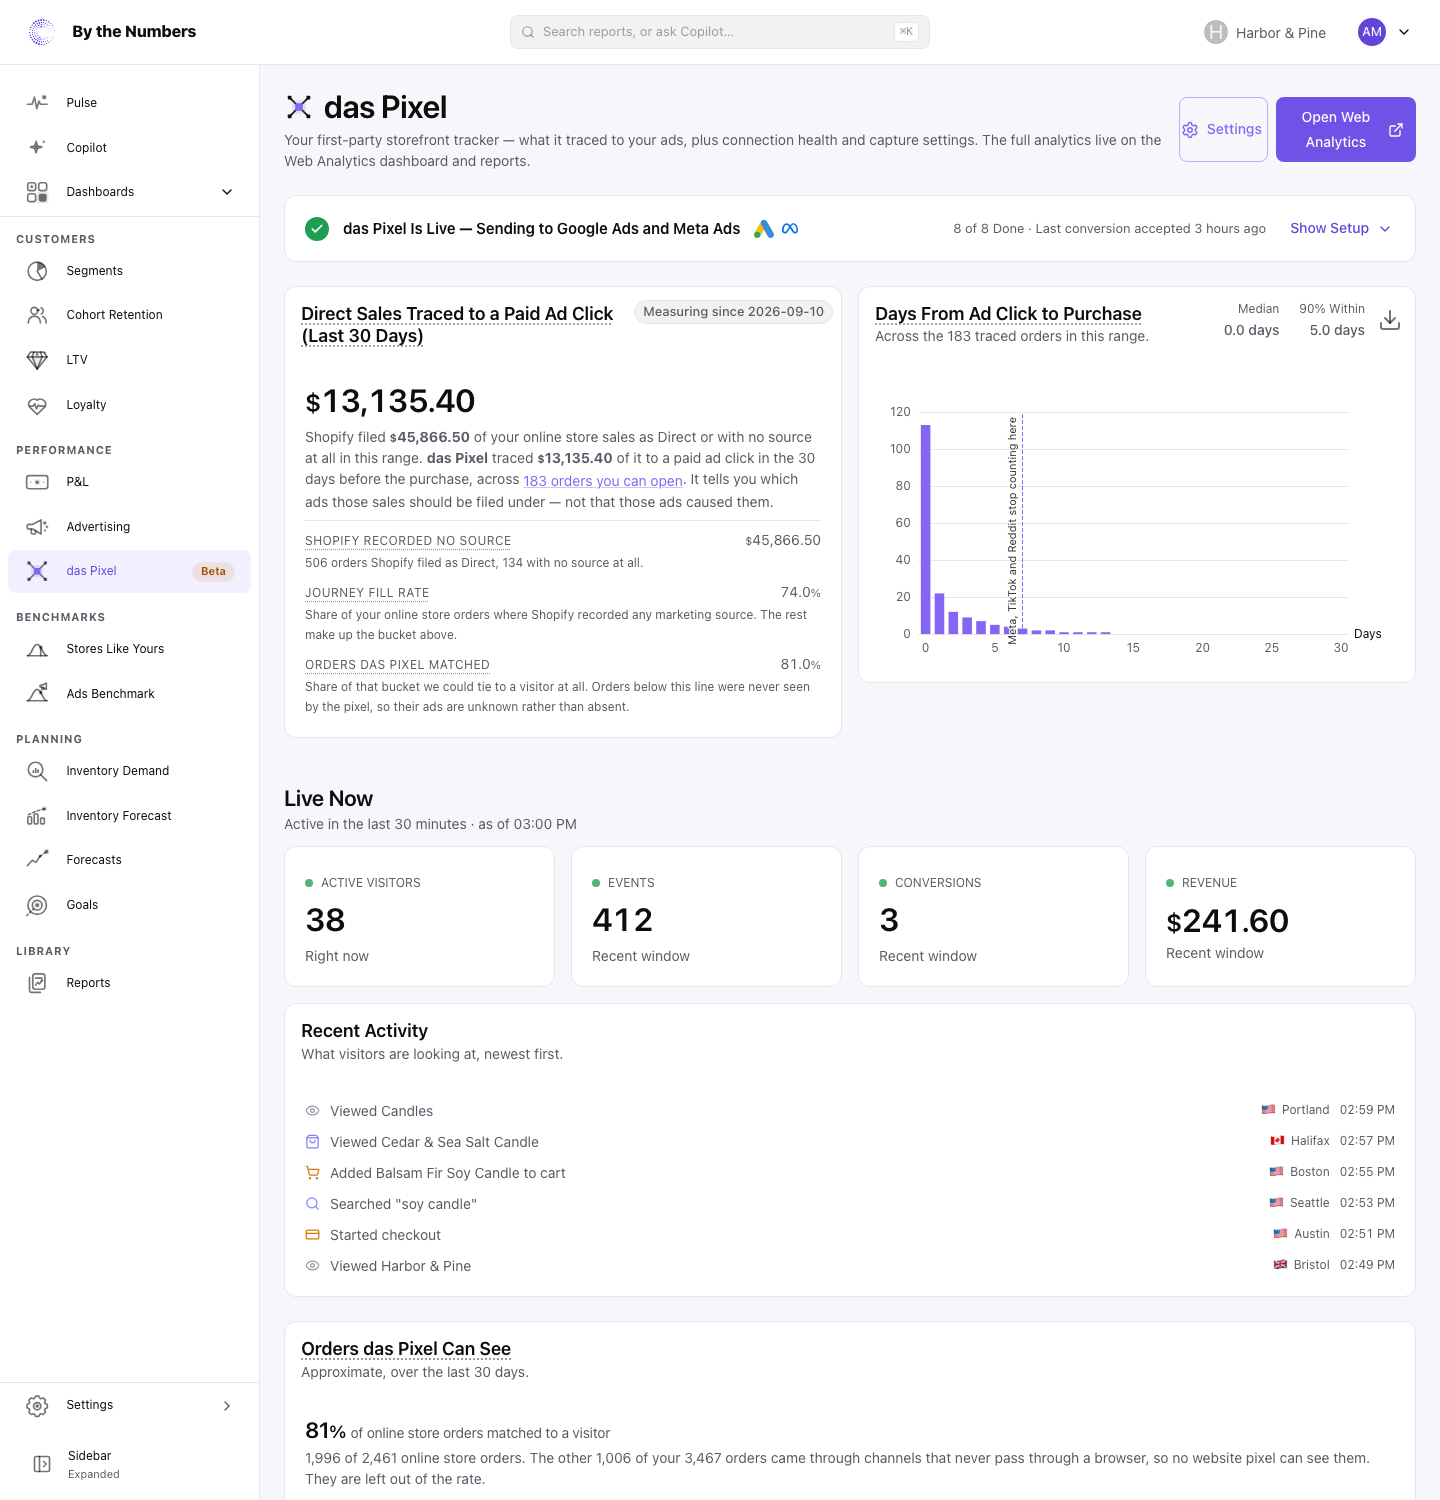This screenshot has width=1440, height=1500.
Task: Click the Active Visitors 38 card
Action: click(x=419, y=917)
